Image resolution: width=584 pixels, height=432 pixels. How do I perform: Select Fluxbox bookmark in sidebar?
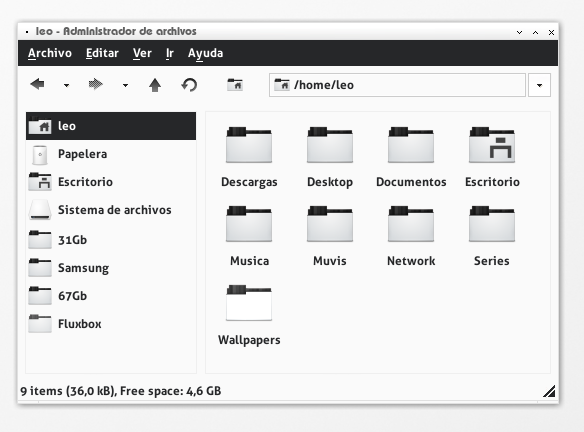point(111,324)
